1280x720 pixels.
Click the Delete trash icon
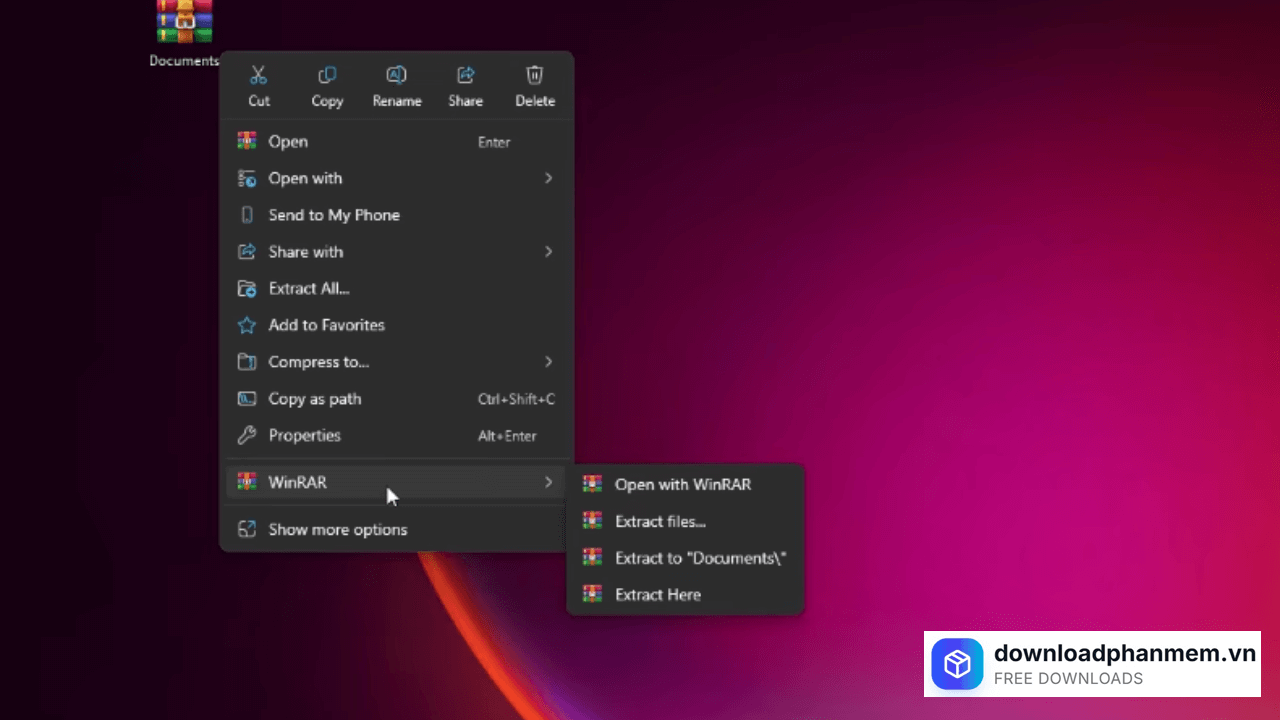click(x=535, y=75)
